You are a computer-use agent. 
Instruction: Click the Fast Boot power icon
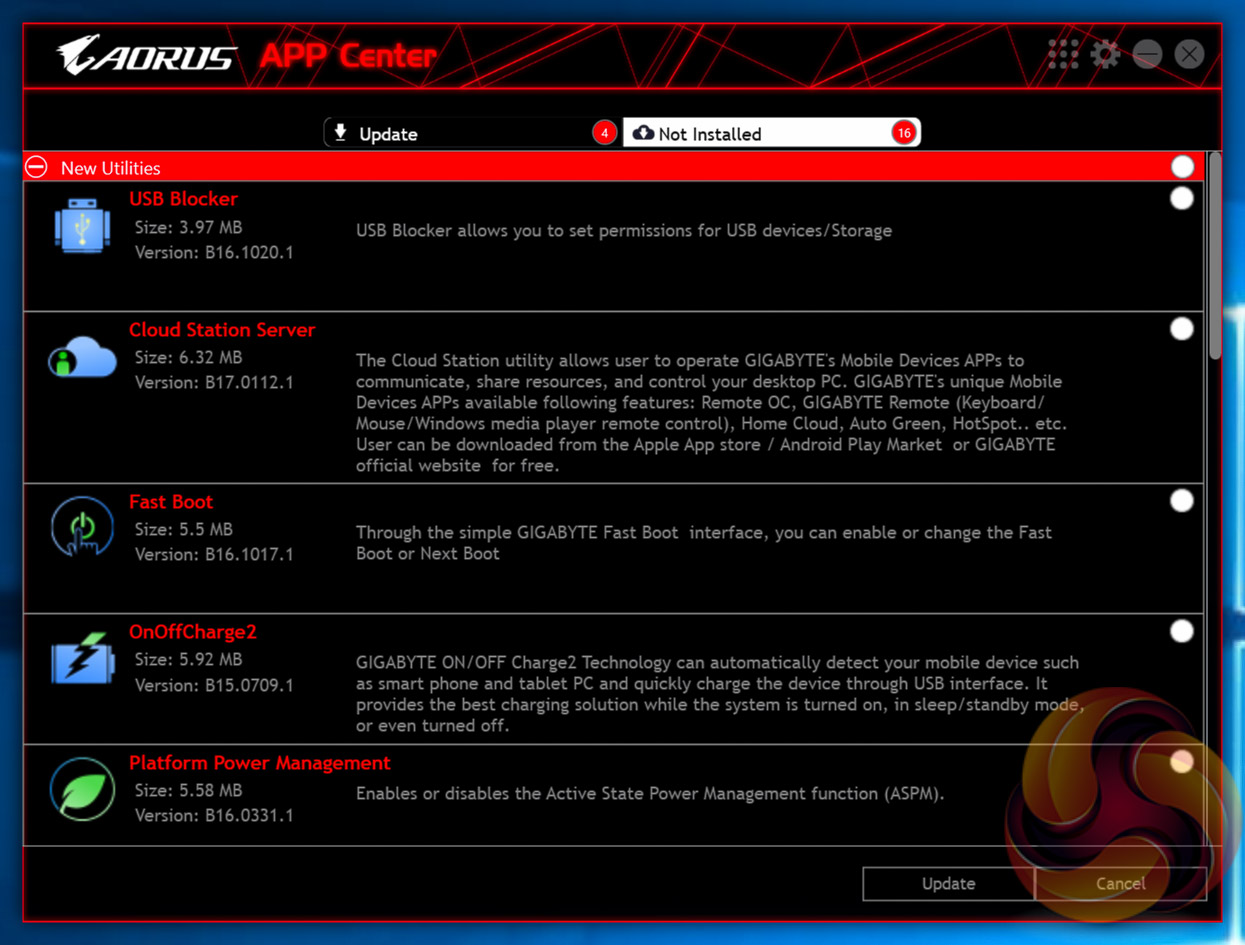pos(82,527)
